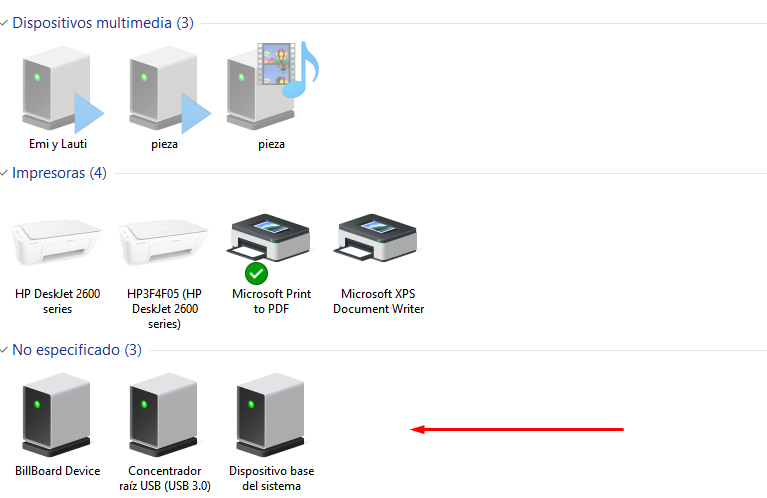Screen dimensions: 767x498
Task: Select the Emi y Lauti media device icon
Action: [62, 90]
